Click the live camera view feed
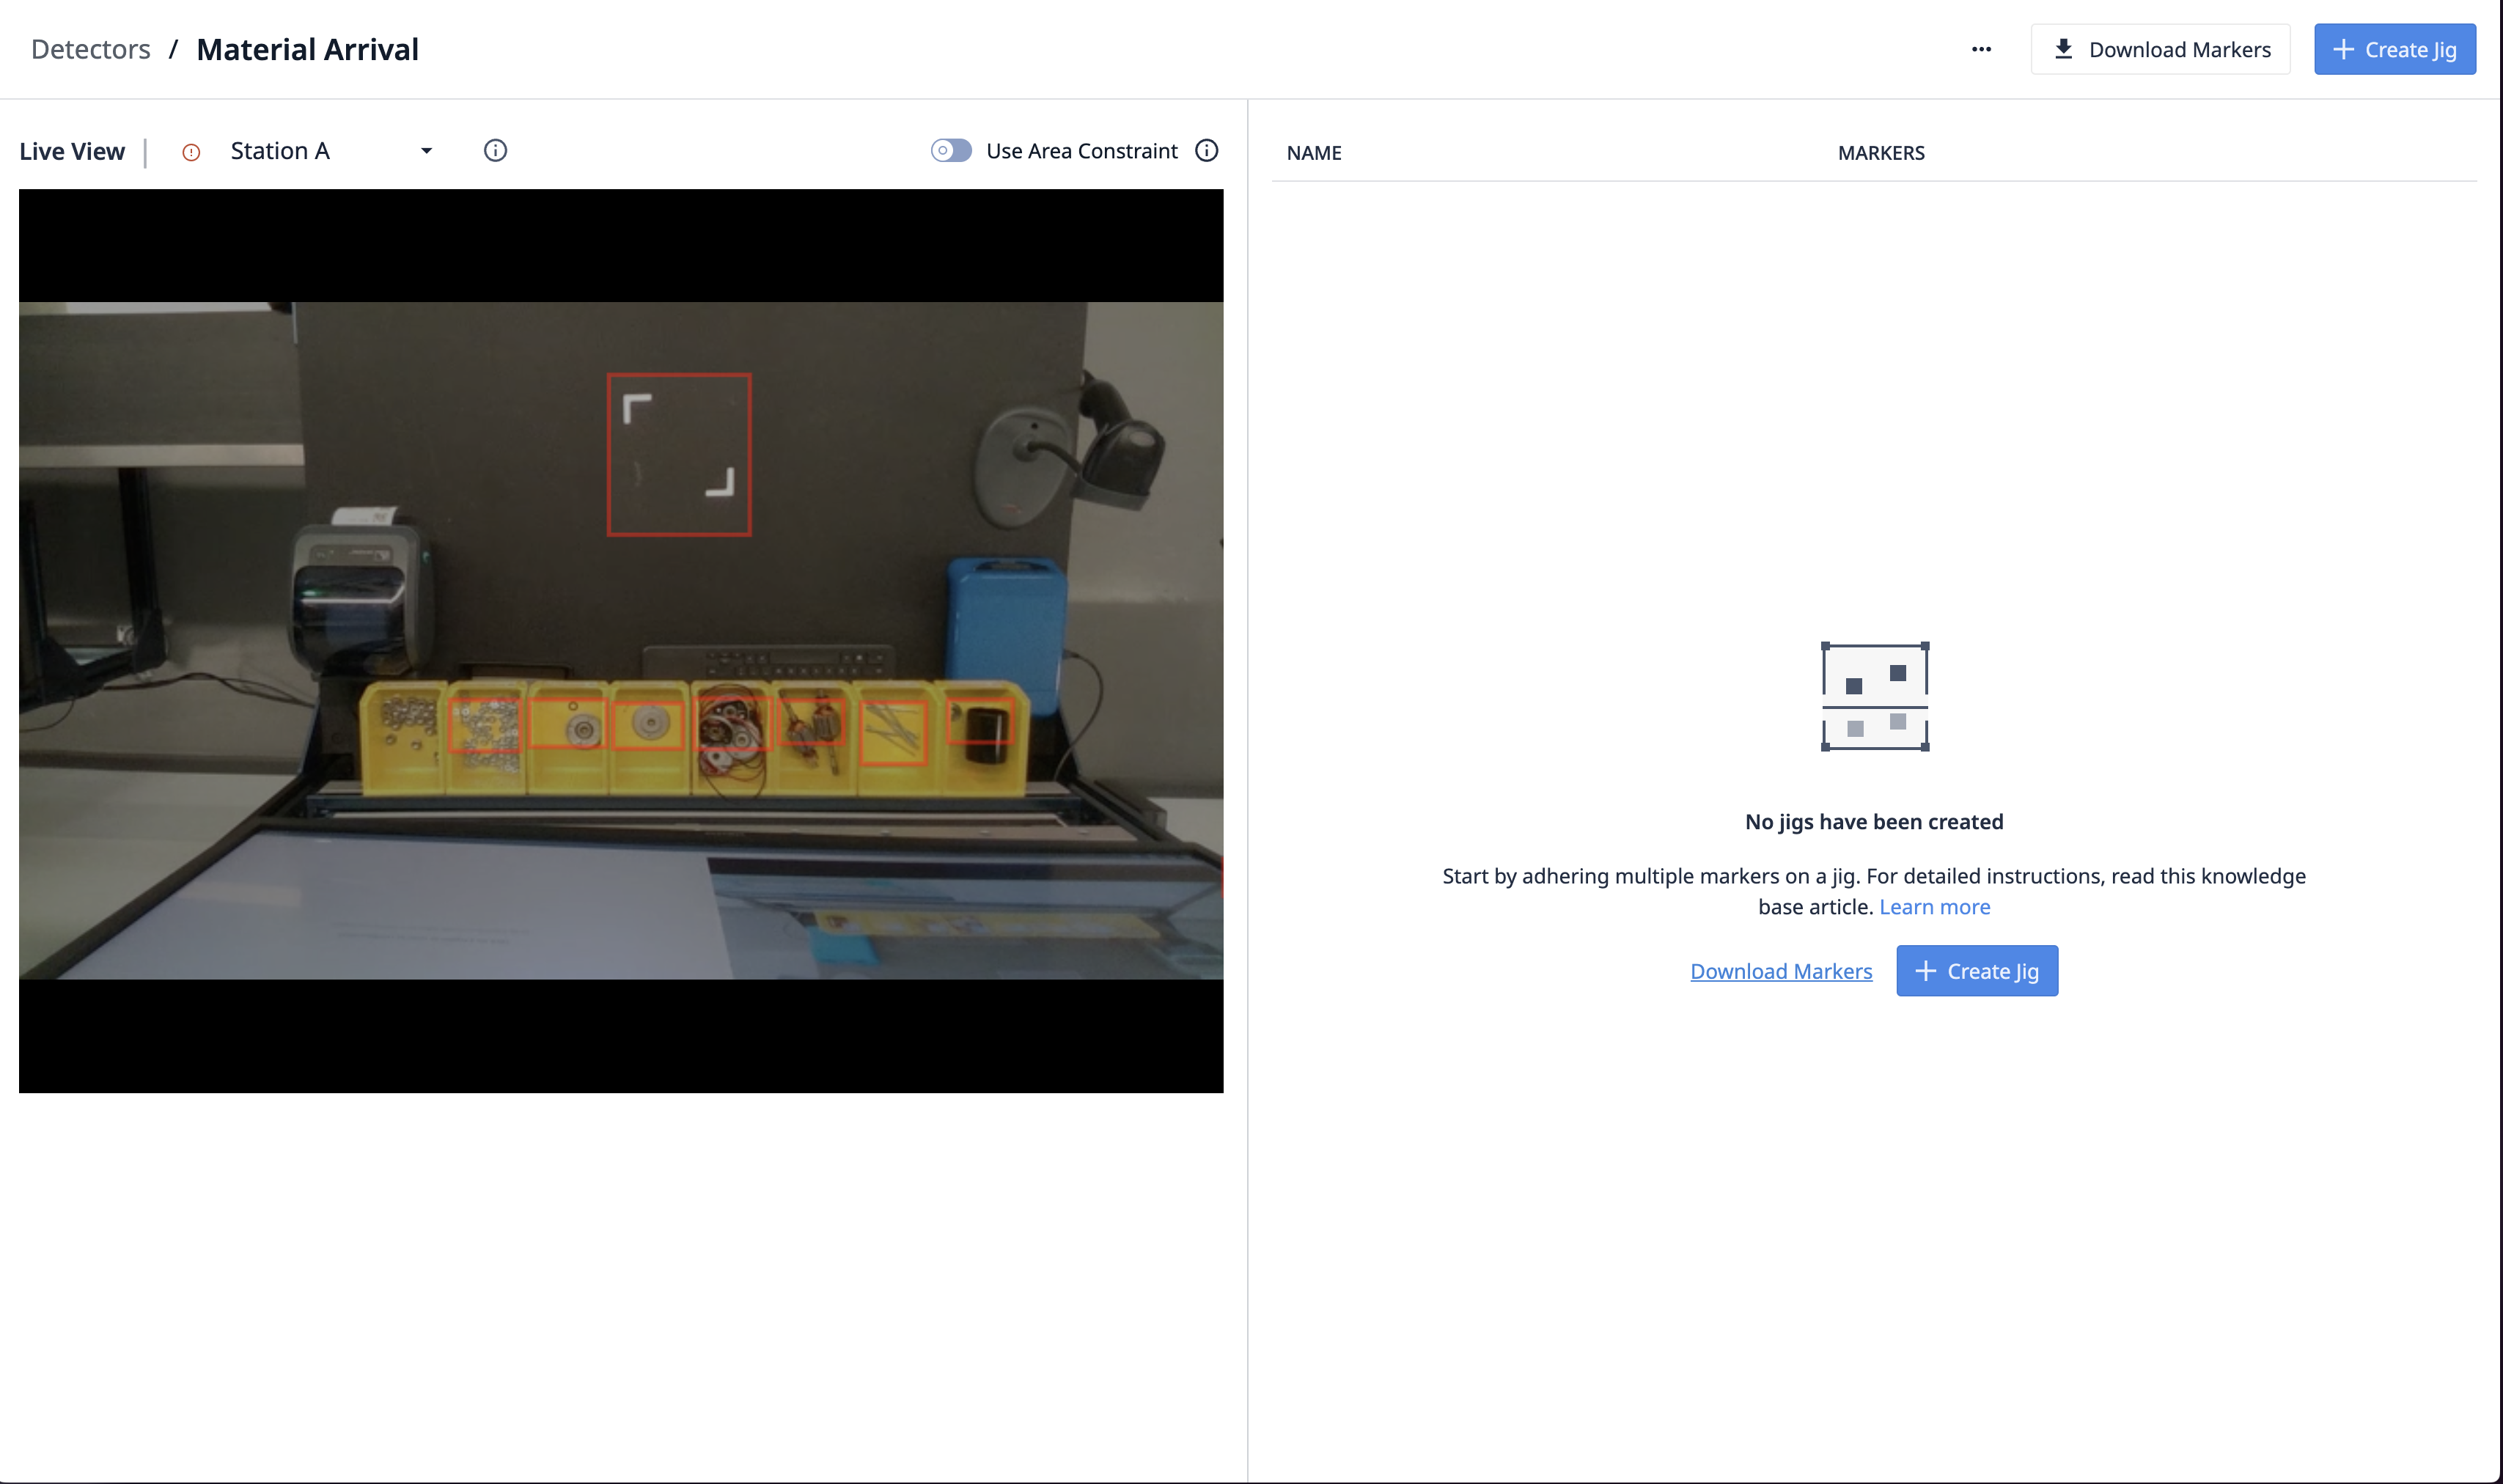 pos(621,641)
